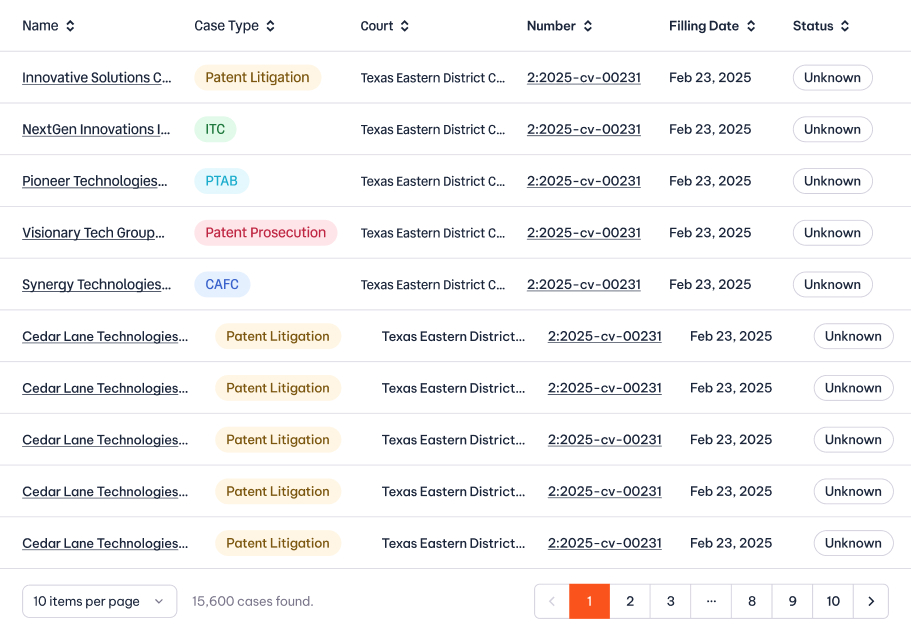Sort by Court column arrows
The height and width of the screenshot is (634, 911).
point(404,26)
